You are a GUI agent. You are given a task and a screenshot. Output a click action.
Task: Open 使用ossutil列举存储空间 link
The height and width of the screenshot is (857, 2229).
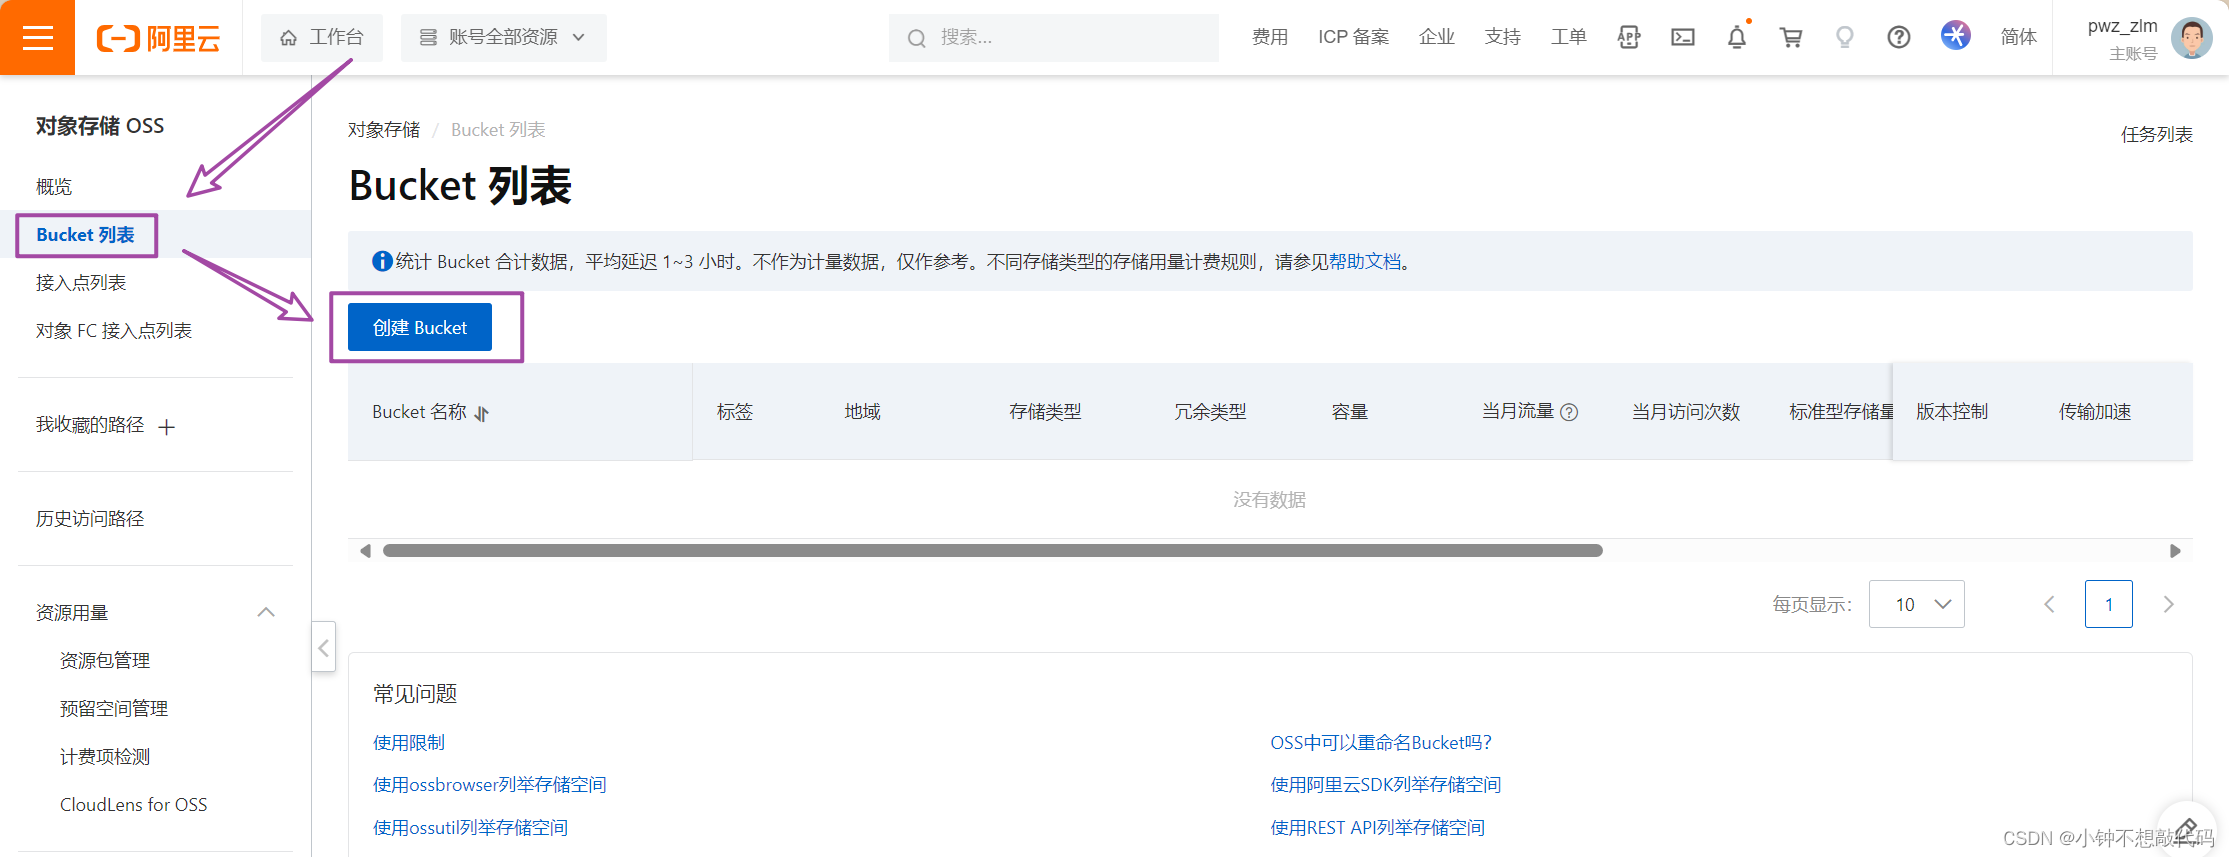(471, 828)
